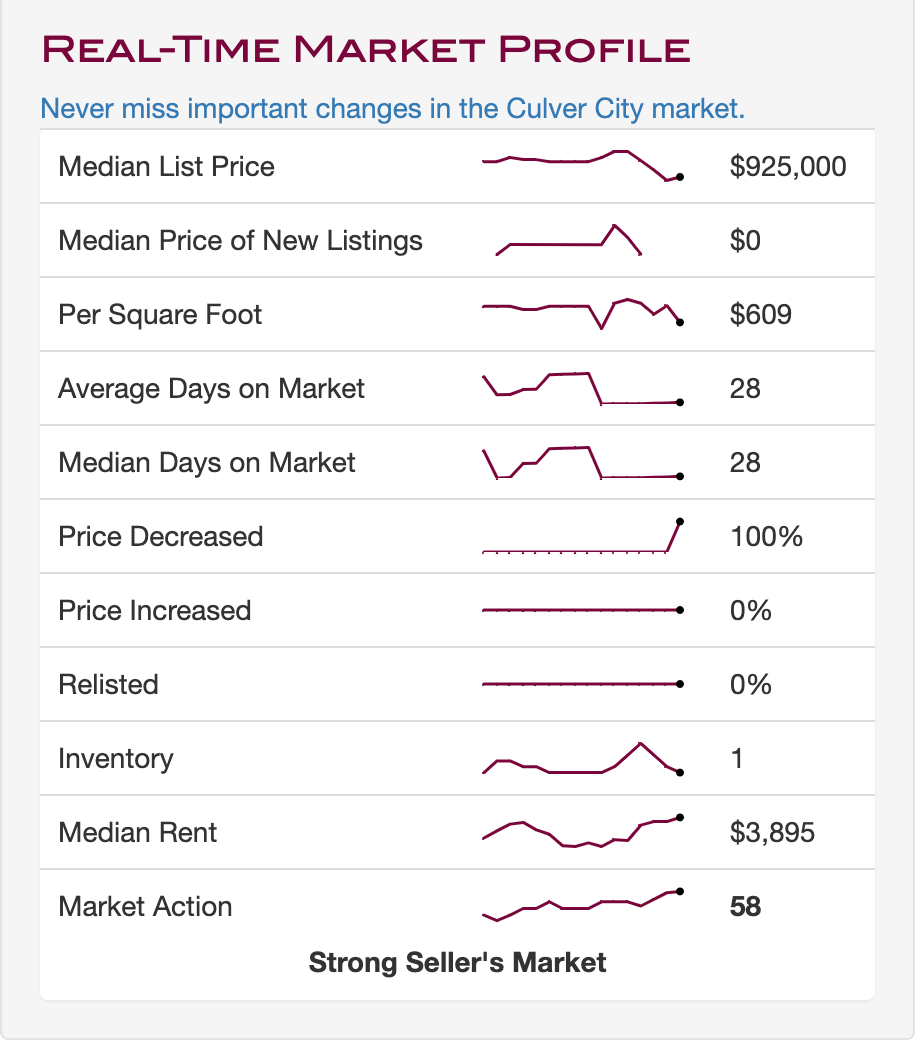Viewport: 924px width, 1042px height.
Task: Click the Median Rent sparkline chart
Action: coord(581,832)
